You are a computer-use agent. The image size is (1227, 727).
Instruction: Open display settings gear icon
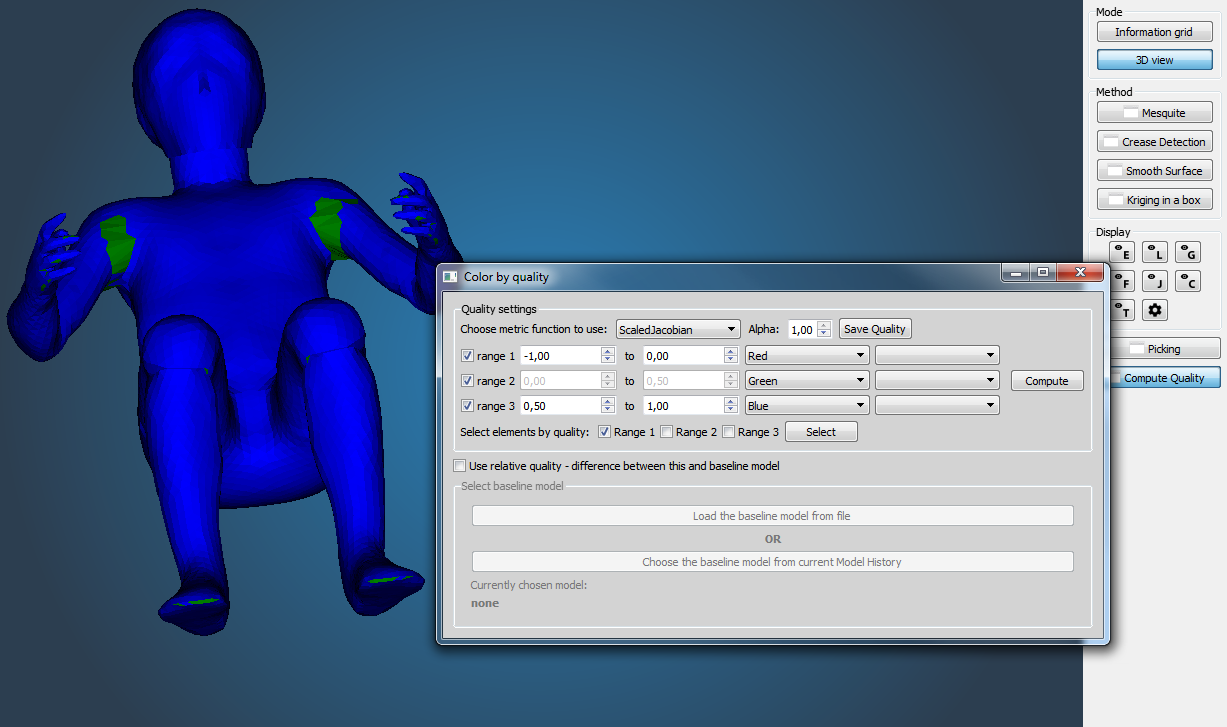(1155, 310)
